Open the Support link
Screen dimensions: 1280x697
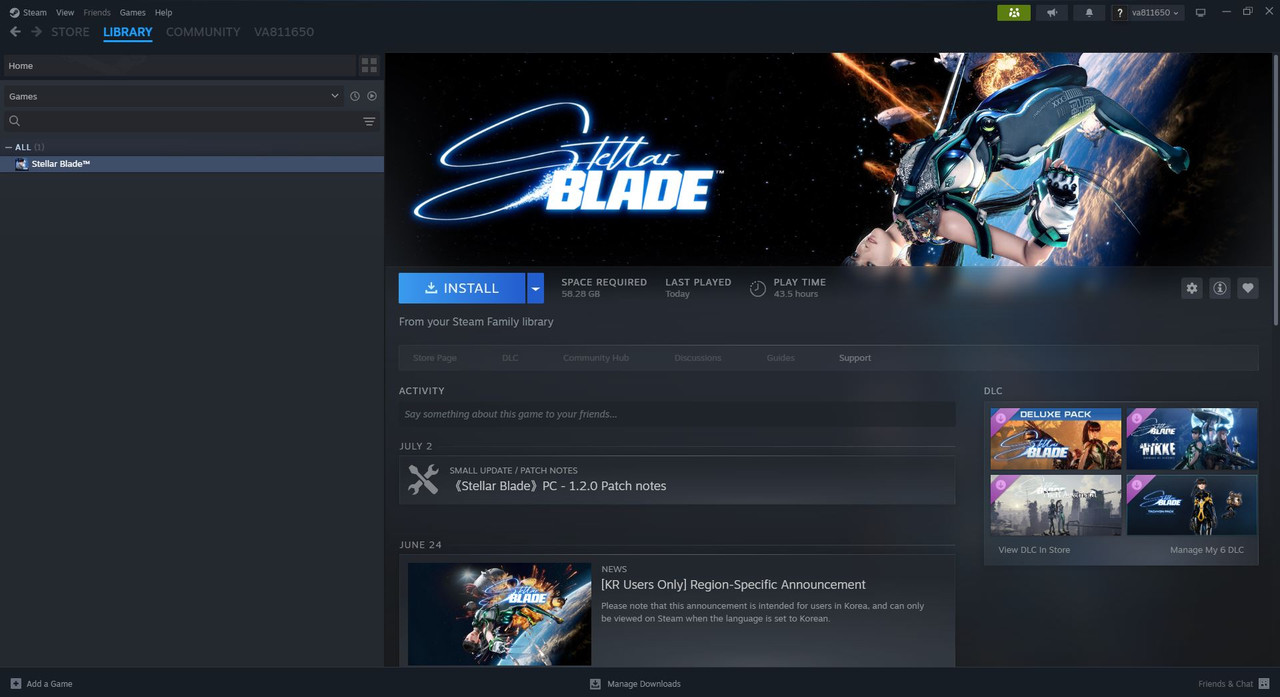click(855, 358)
